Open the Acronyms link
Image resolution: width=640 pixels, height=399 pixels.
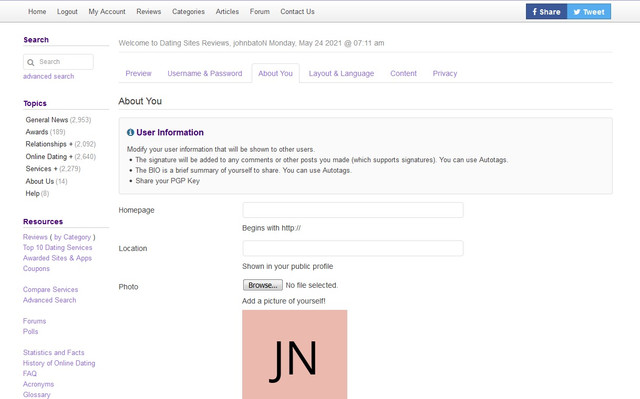coord(38,384)
